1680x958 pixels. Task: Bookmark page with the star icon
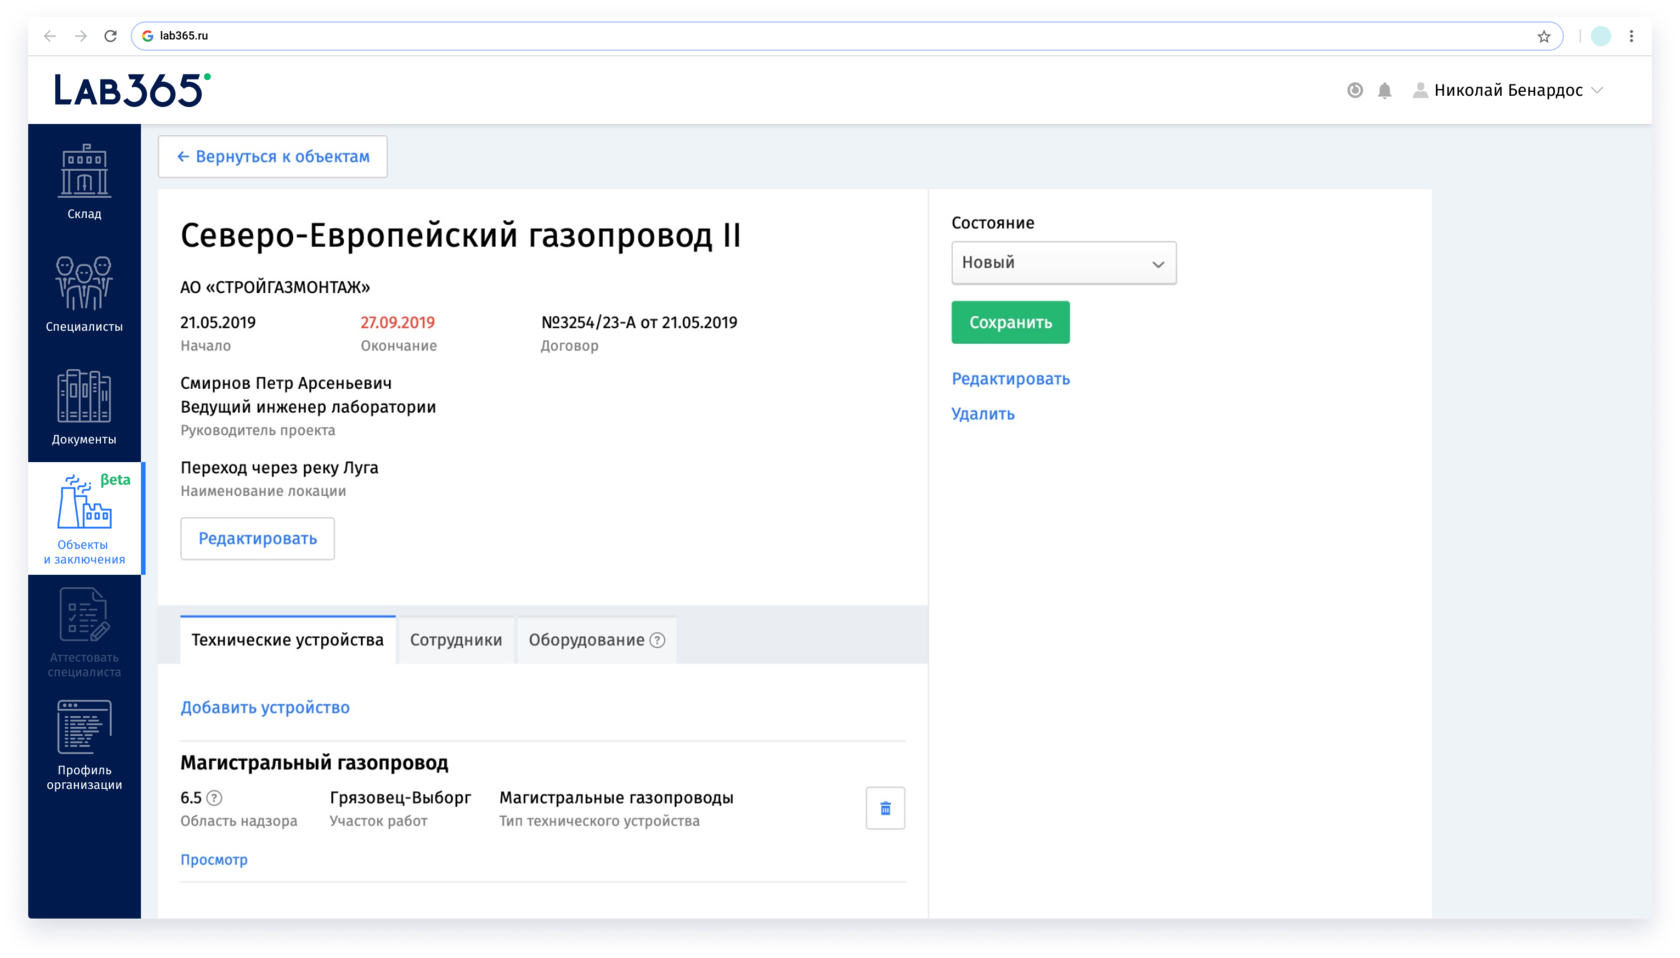[x=1544, y=36]
